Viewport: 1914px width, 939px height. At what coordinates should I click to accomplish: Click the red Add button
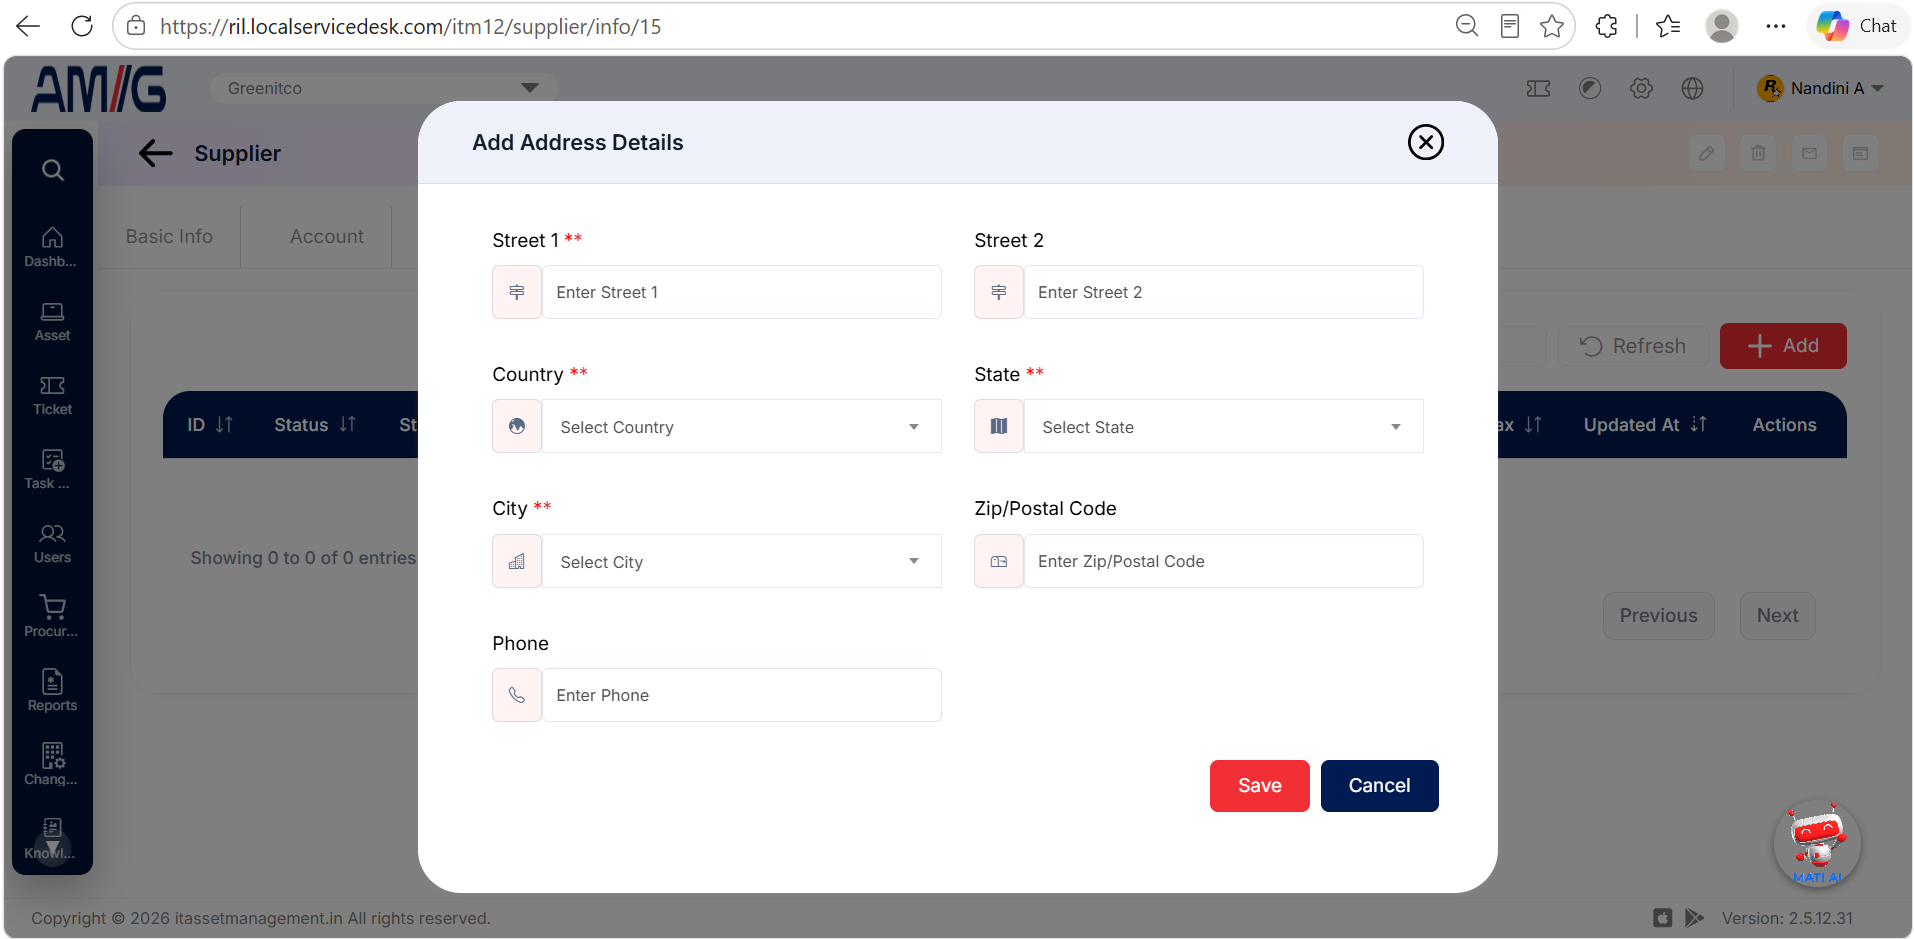point(1782,346)
